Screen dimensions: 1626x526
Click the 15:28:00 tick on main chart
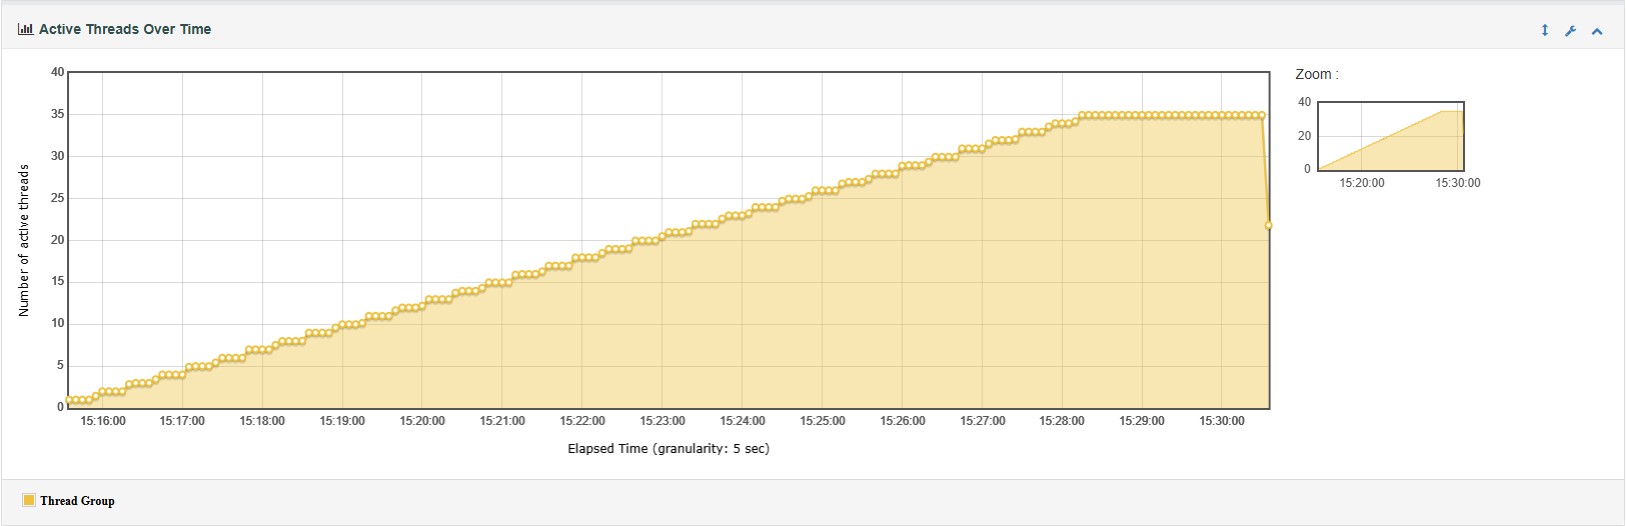[x=1062, y=421]
